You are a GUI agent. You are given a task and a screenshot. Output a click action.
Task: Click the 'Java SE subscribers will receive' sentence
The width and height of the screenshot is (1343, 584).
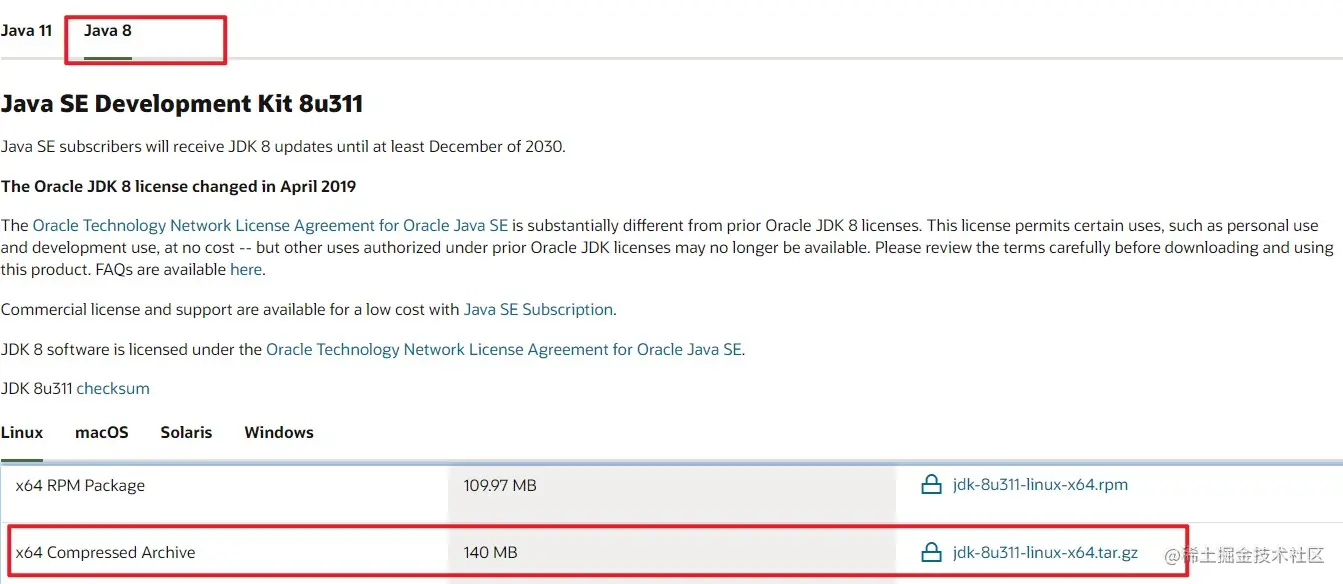pos(283,147)
